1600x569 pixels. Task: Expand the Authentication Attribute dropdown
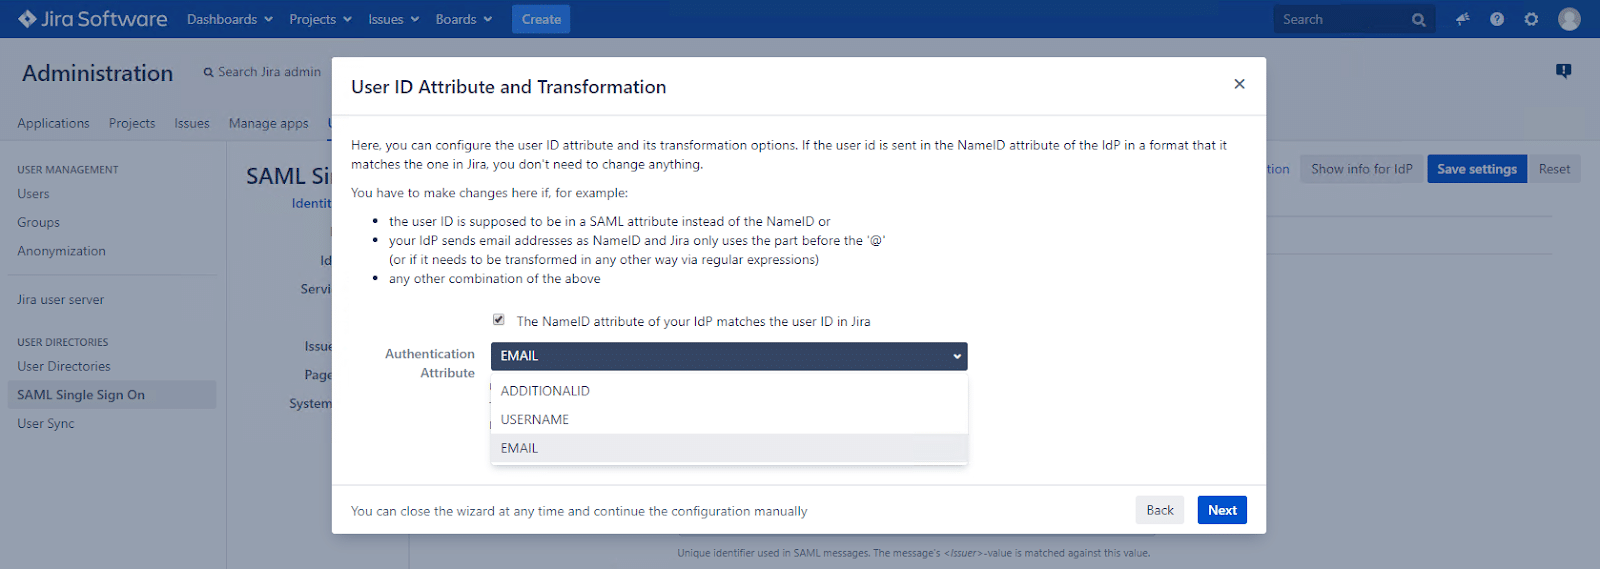728,356
